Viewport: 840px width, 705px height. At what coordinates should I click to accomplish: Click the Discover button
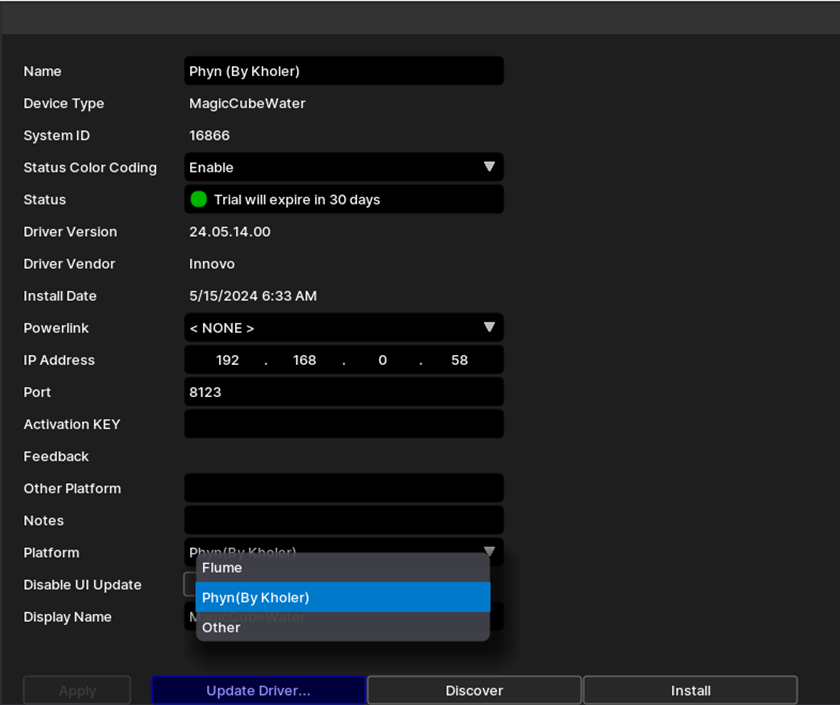pos(474,691)
